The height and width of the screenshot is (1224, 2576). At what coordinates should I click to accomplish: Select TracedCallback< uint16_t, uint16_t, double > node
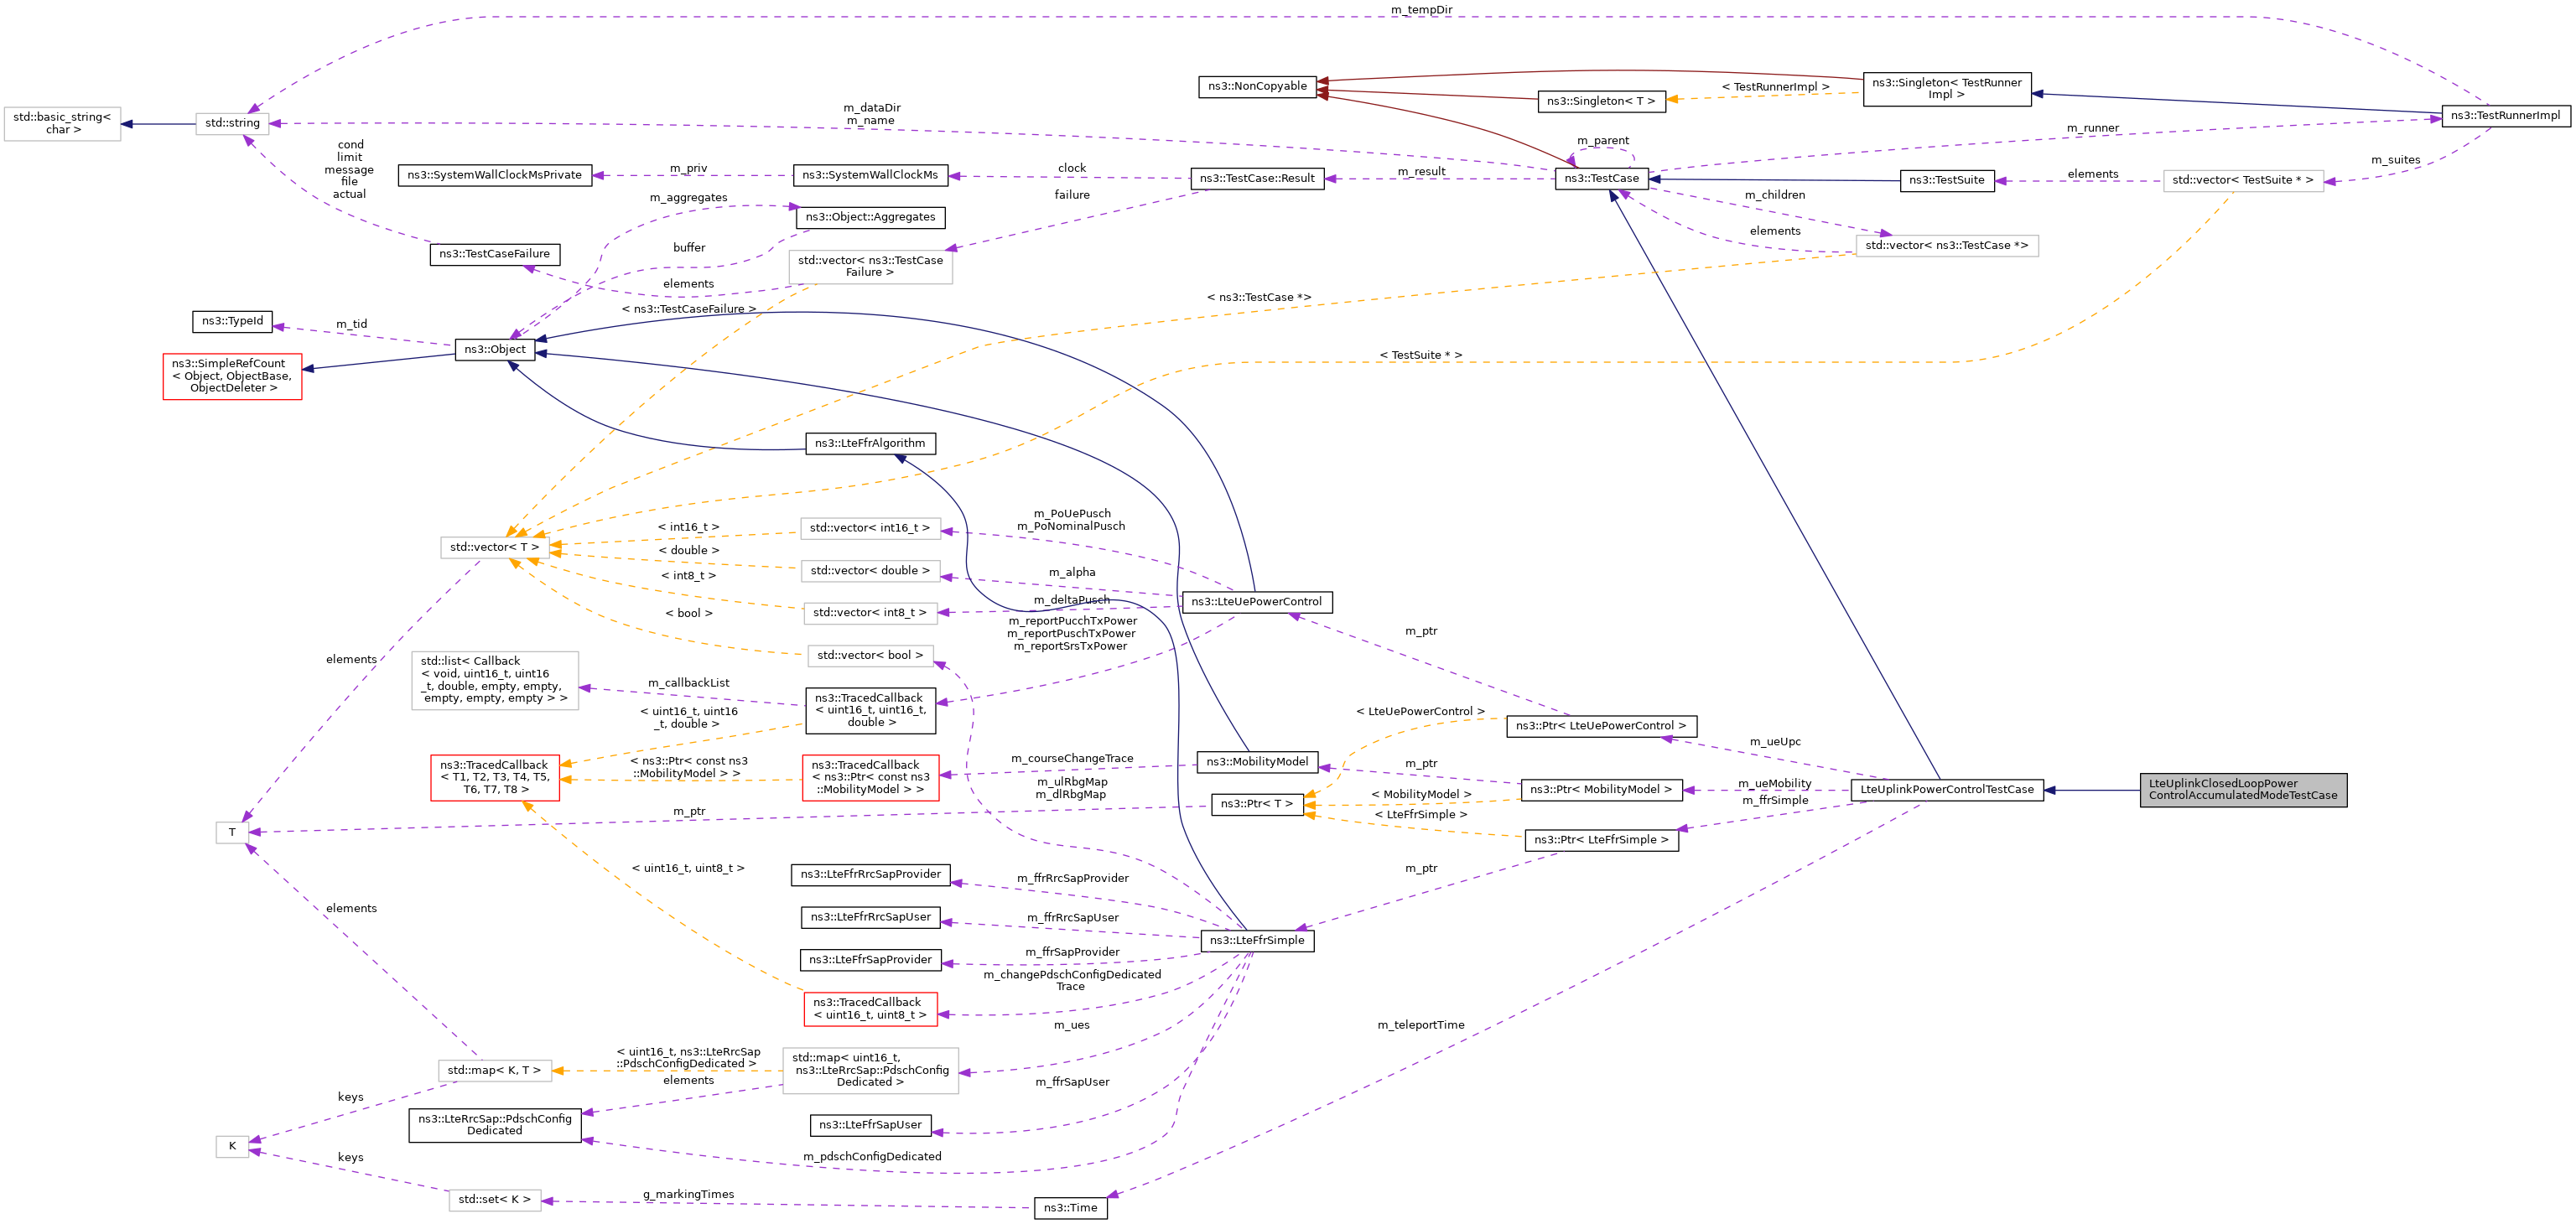click(870, 711)
